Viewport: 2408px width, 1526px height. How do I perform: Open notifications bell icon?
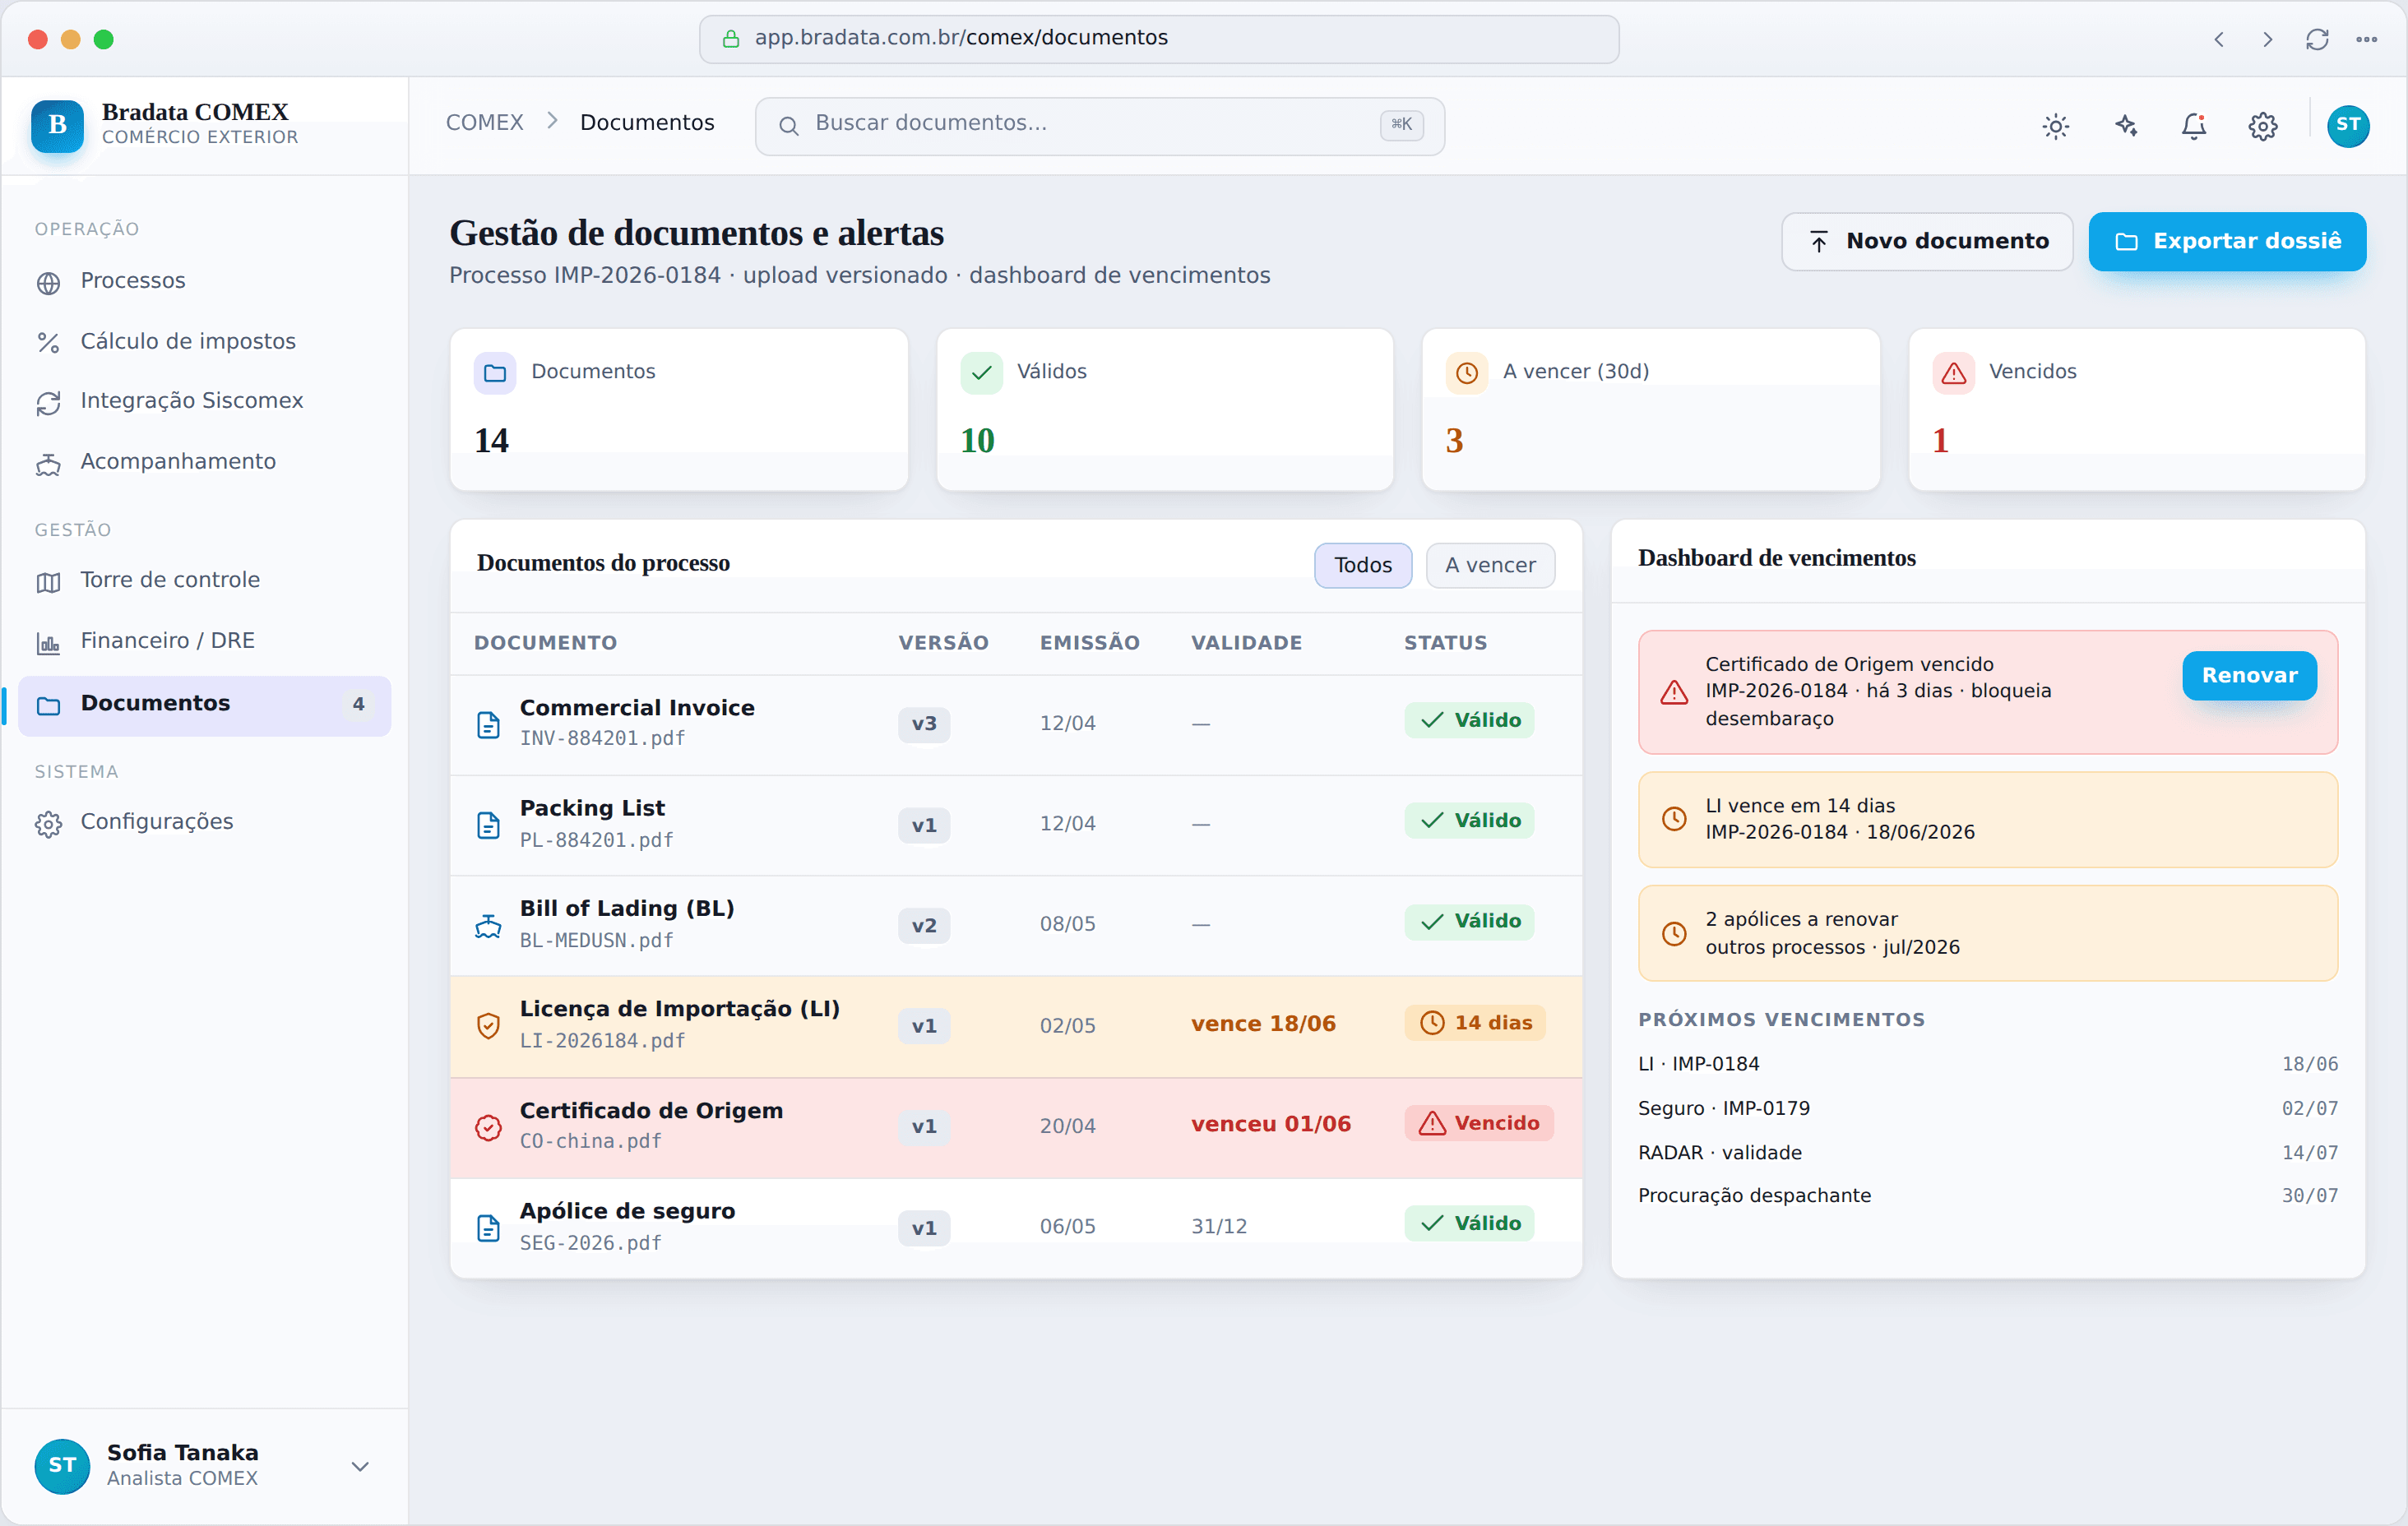click(x=2194, y=126)
